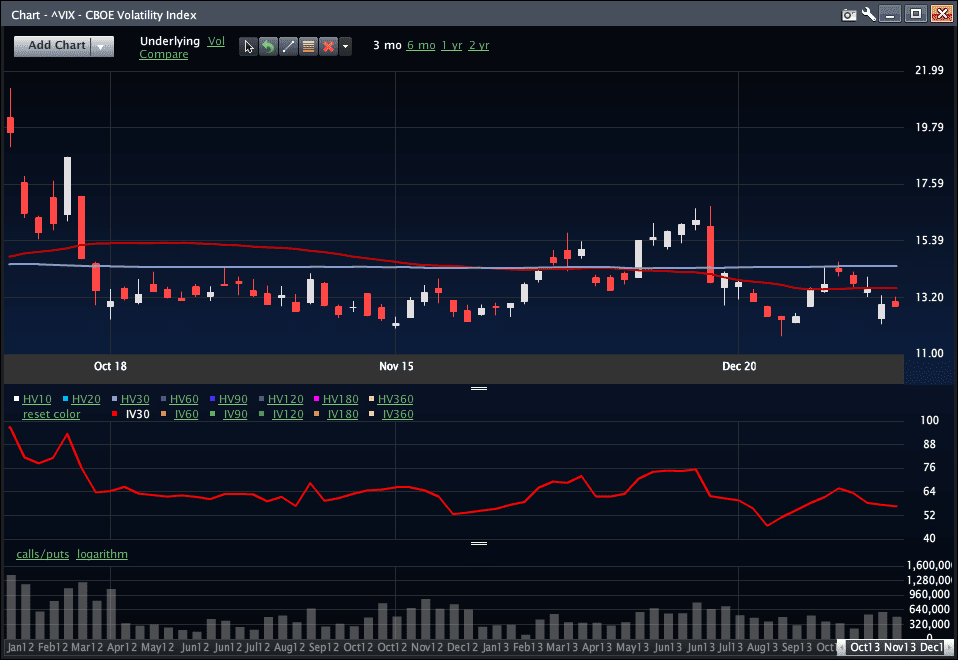This screenshot has height=660, width=958.
Task: Open the Add Chart dropdown arrow
Action: (x=103, y=46)
